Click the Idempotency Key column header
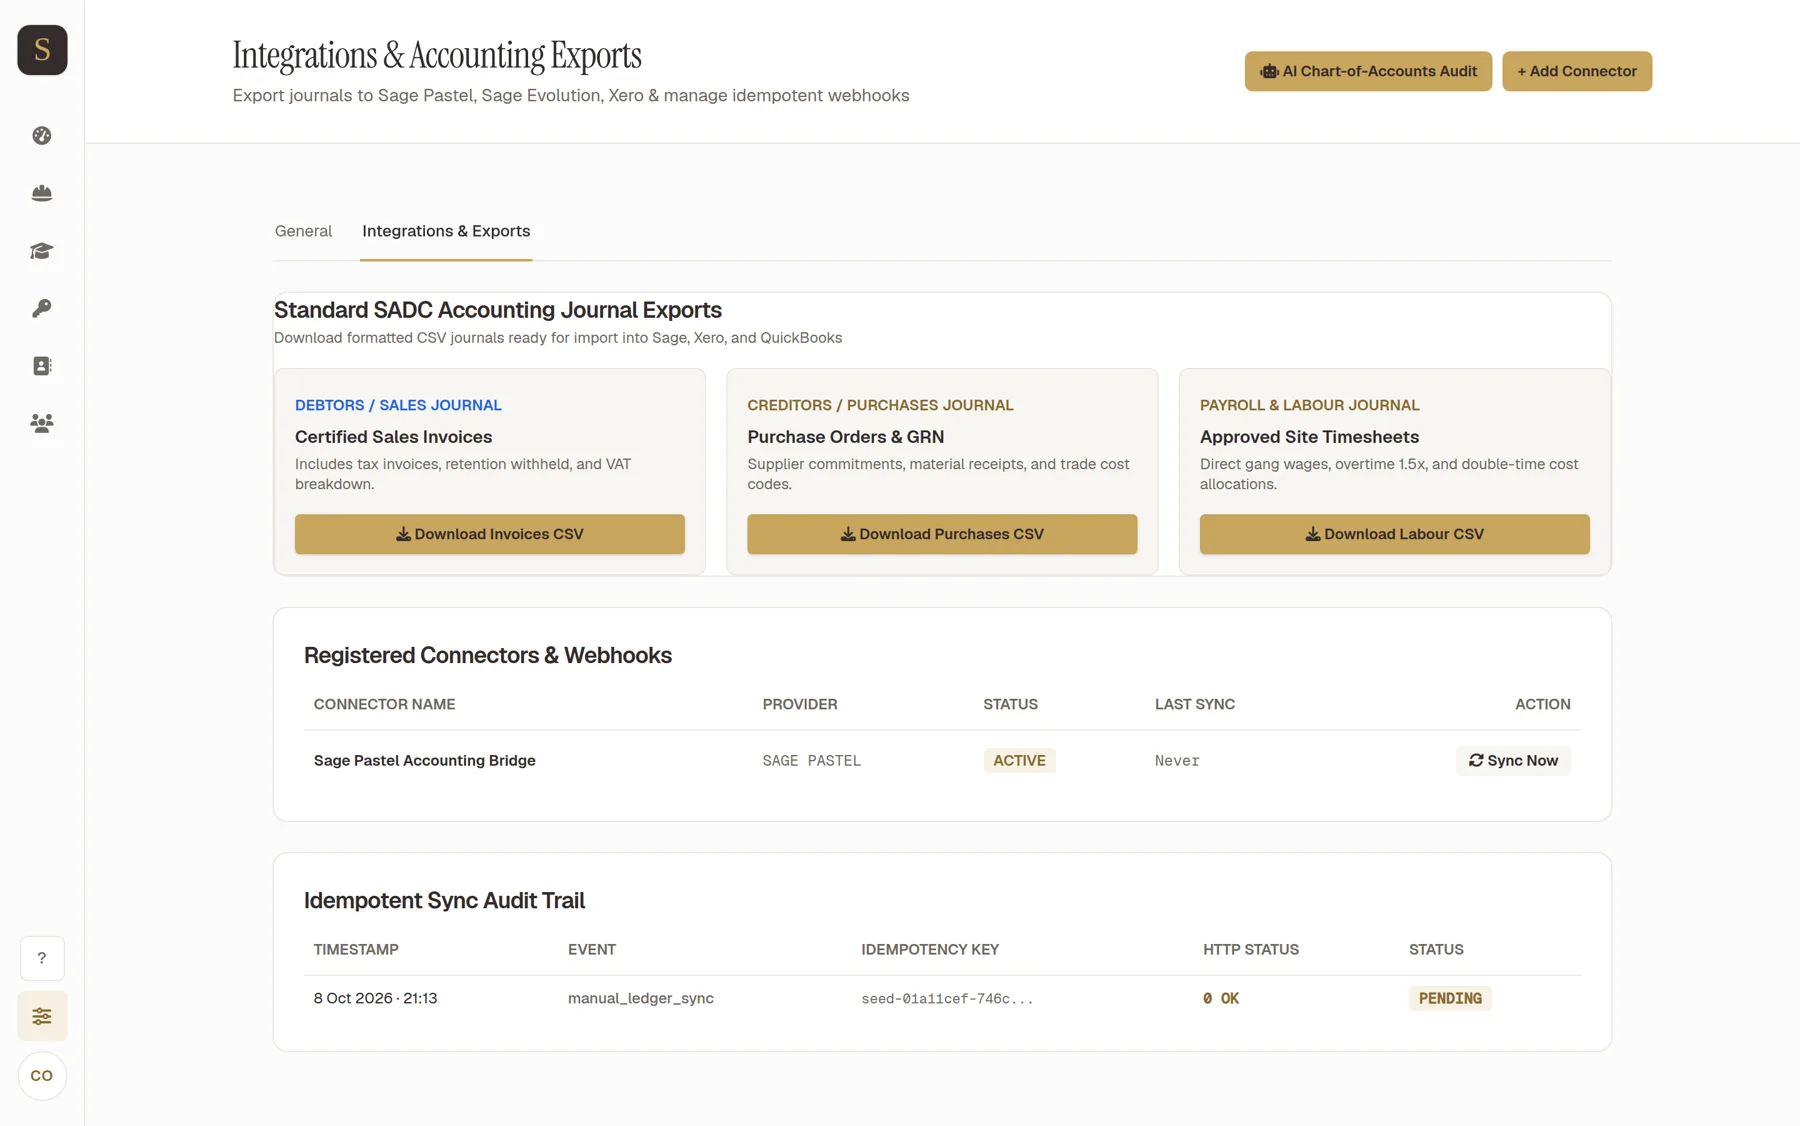Screen dimensions: 1800x1126 tap(930, 949)
